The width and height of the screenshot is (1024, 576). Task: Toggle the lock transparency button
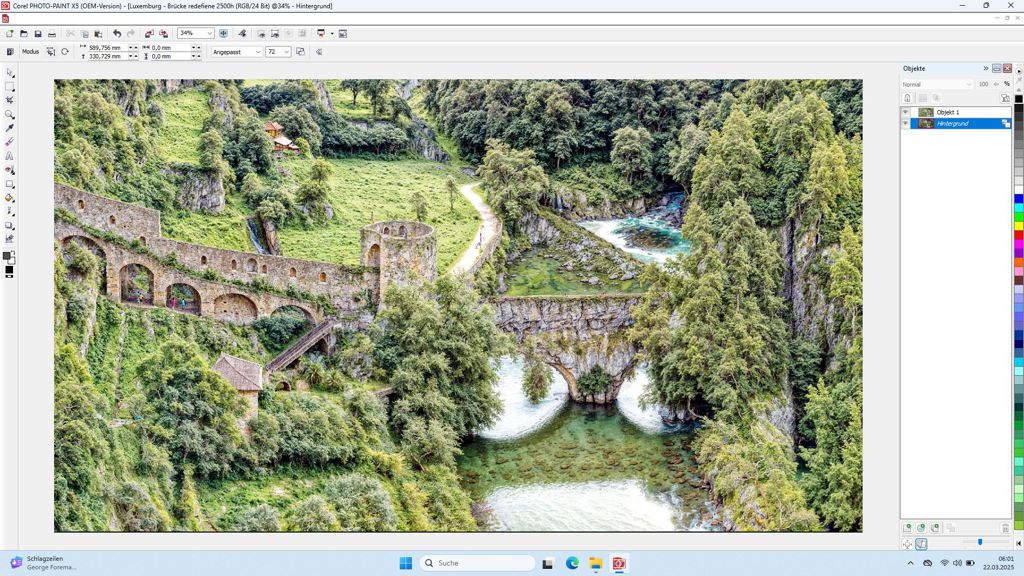tap(908, 98)
